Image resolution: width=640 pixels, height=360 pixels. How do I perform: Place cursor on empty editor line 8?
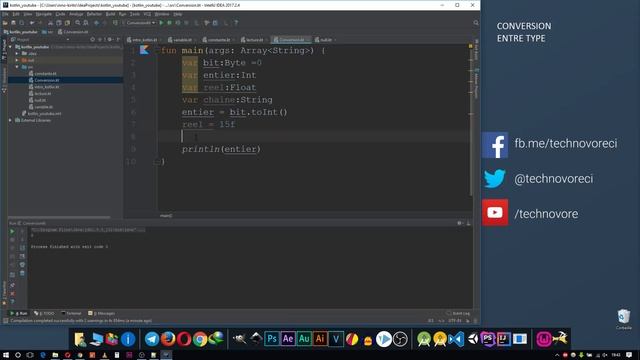[x=314, y=136]
